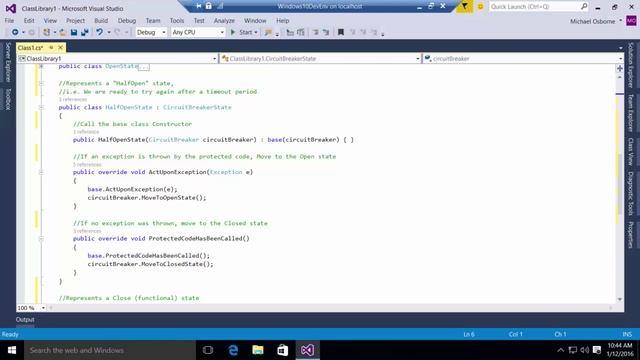Open the Start button dropdown arrow
This screenshot has height=360, width=640.
[256, 32]
